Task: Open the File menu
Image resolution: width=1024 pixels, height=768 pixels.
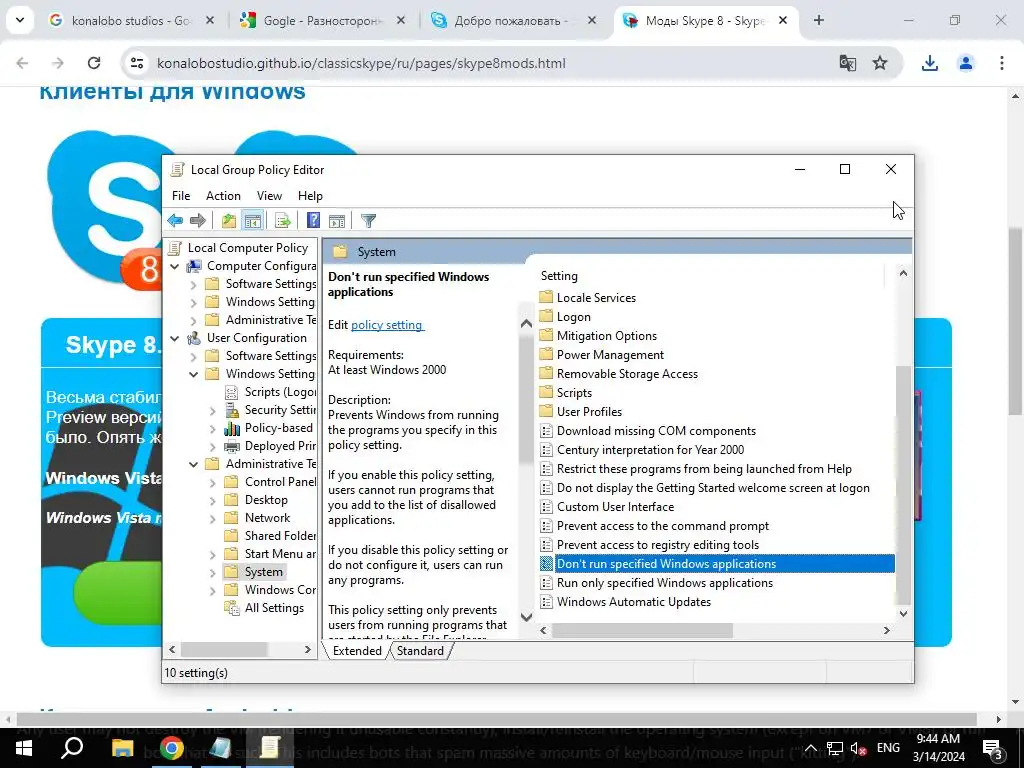Action: pyautogui.click(x=181, y=196)
